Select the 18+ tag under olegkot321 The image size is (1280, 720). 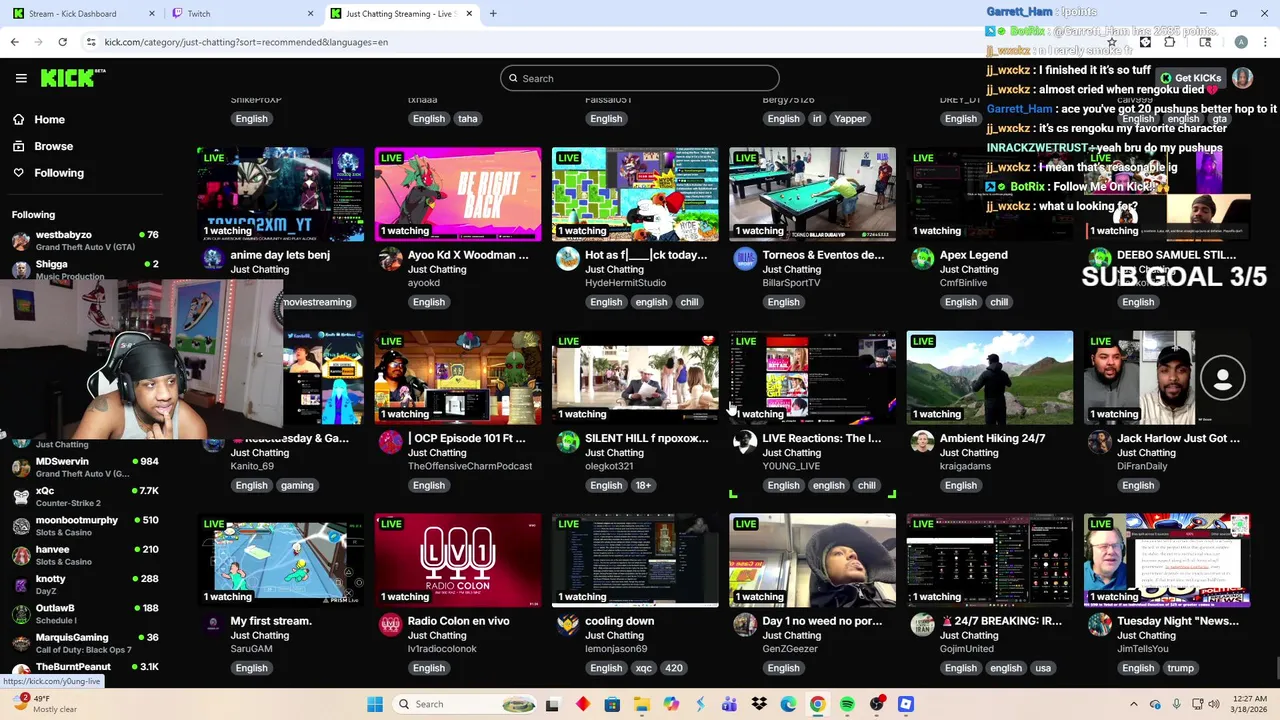click(643, 485)
